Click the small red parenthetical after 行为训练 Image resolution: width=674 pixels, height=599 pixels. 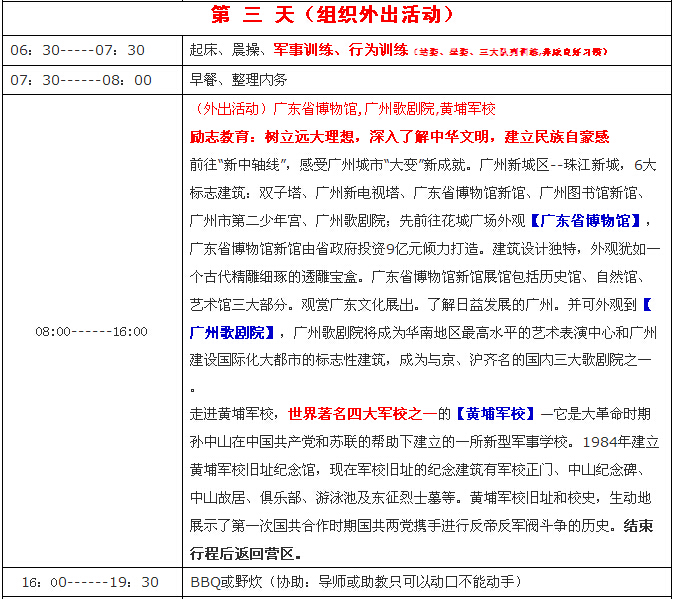[x=511, y=52]
